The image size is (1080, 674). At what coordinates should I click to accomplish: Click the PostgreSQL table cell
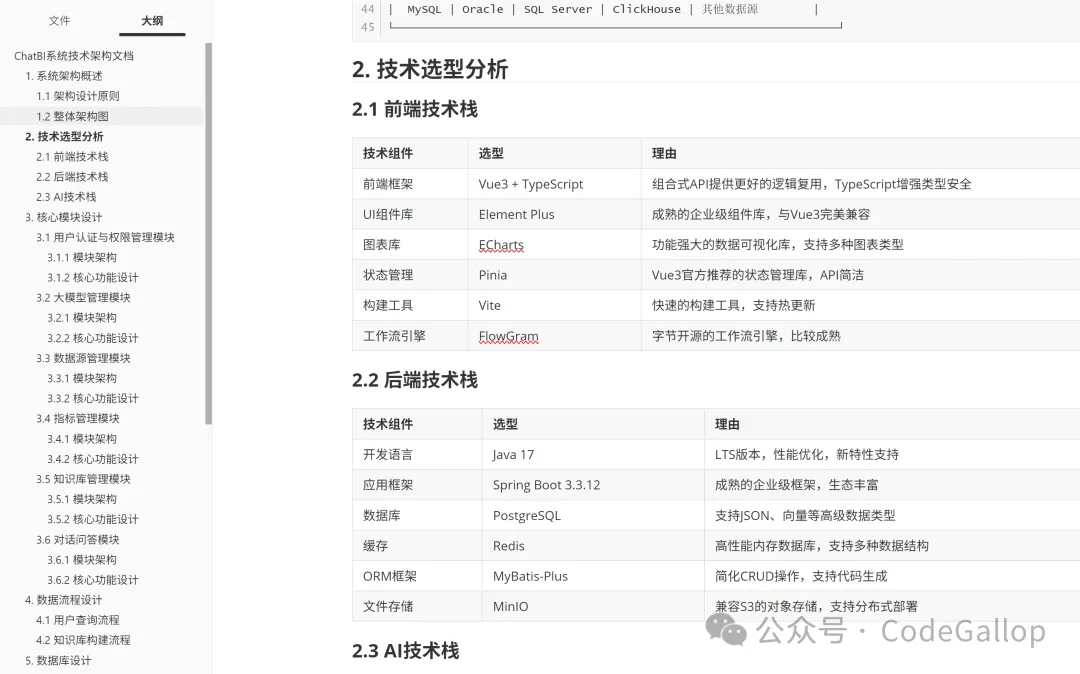coord(593,515)
